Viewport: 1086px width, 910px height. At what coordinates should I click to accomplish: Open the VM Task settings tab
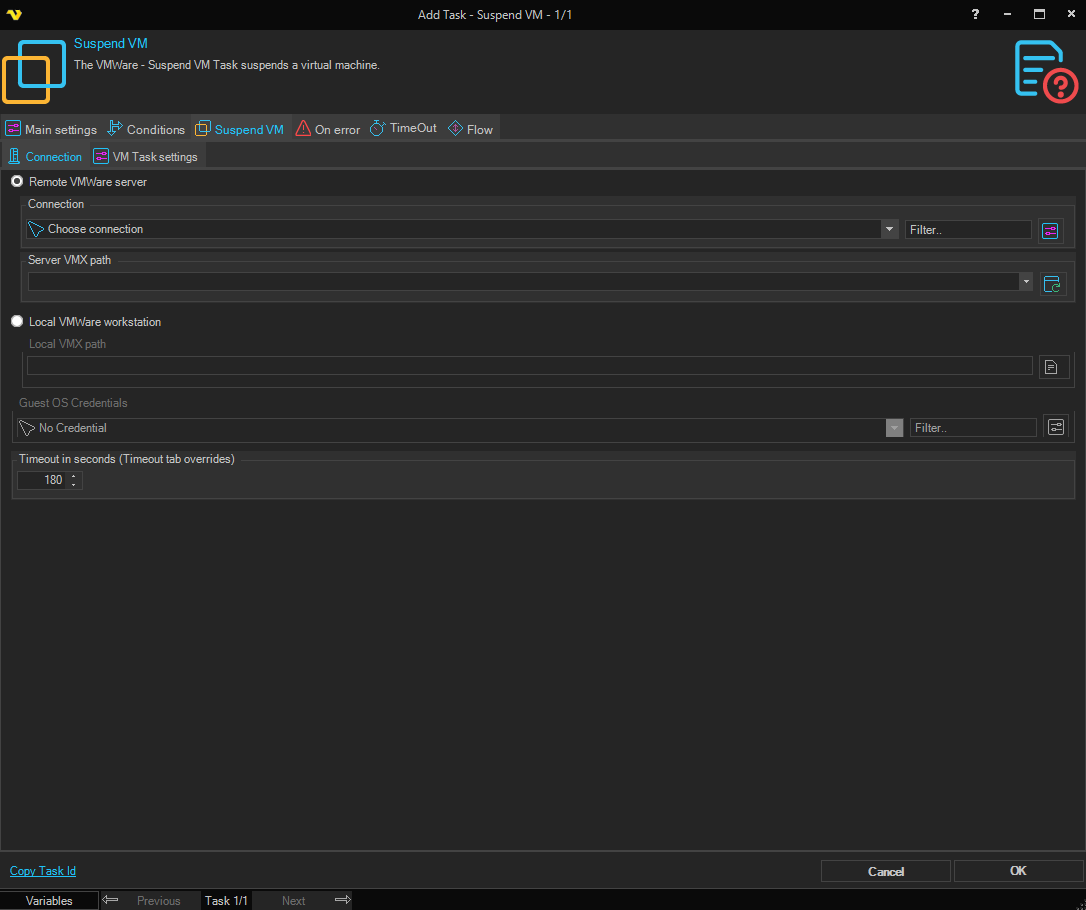[x=145, y=157]
